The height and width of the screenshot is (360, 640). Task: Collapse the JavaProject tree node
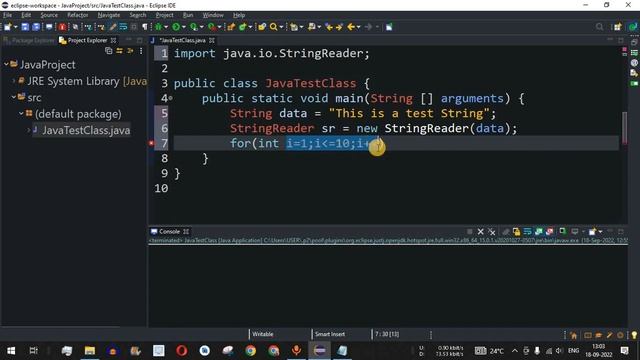tap(6, 64)
